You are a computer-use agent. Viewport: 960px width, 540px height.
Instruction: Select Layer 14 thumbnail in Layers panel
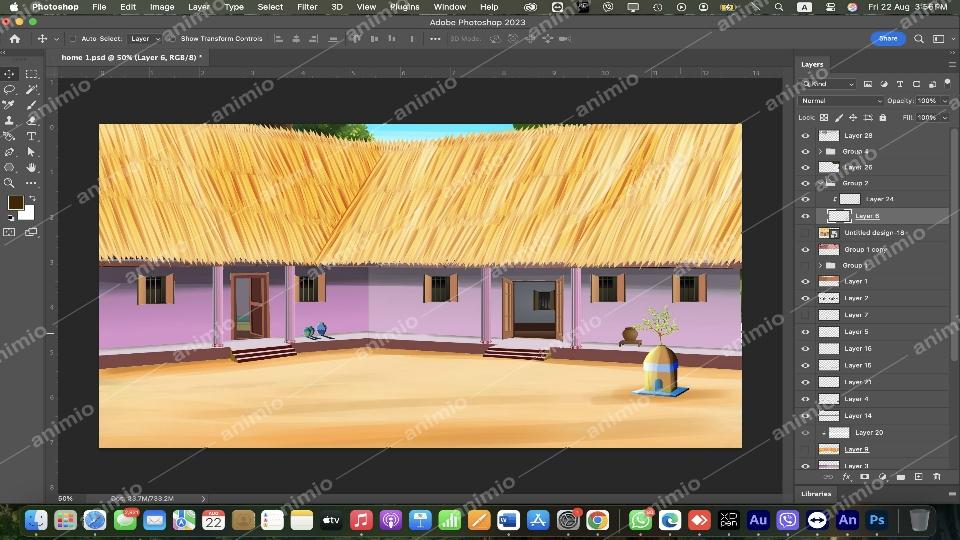[x=829, y=416]
